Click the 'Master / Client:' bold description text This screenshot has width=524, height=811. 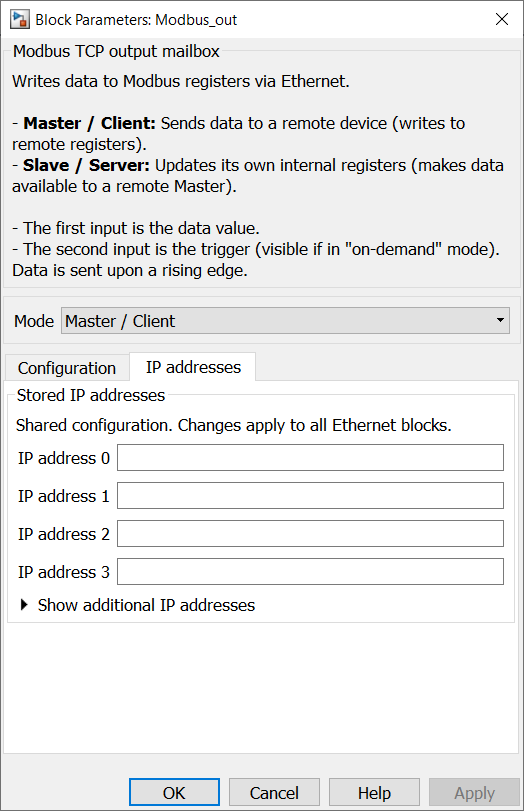click(x=89, y=123)
